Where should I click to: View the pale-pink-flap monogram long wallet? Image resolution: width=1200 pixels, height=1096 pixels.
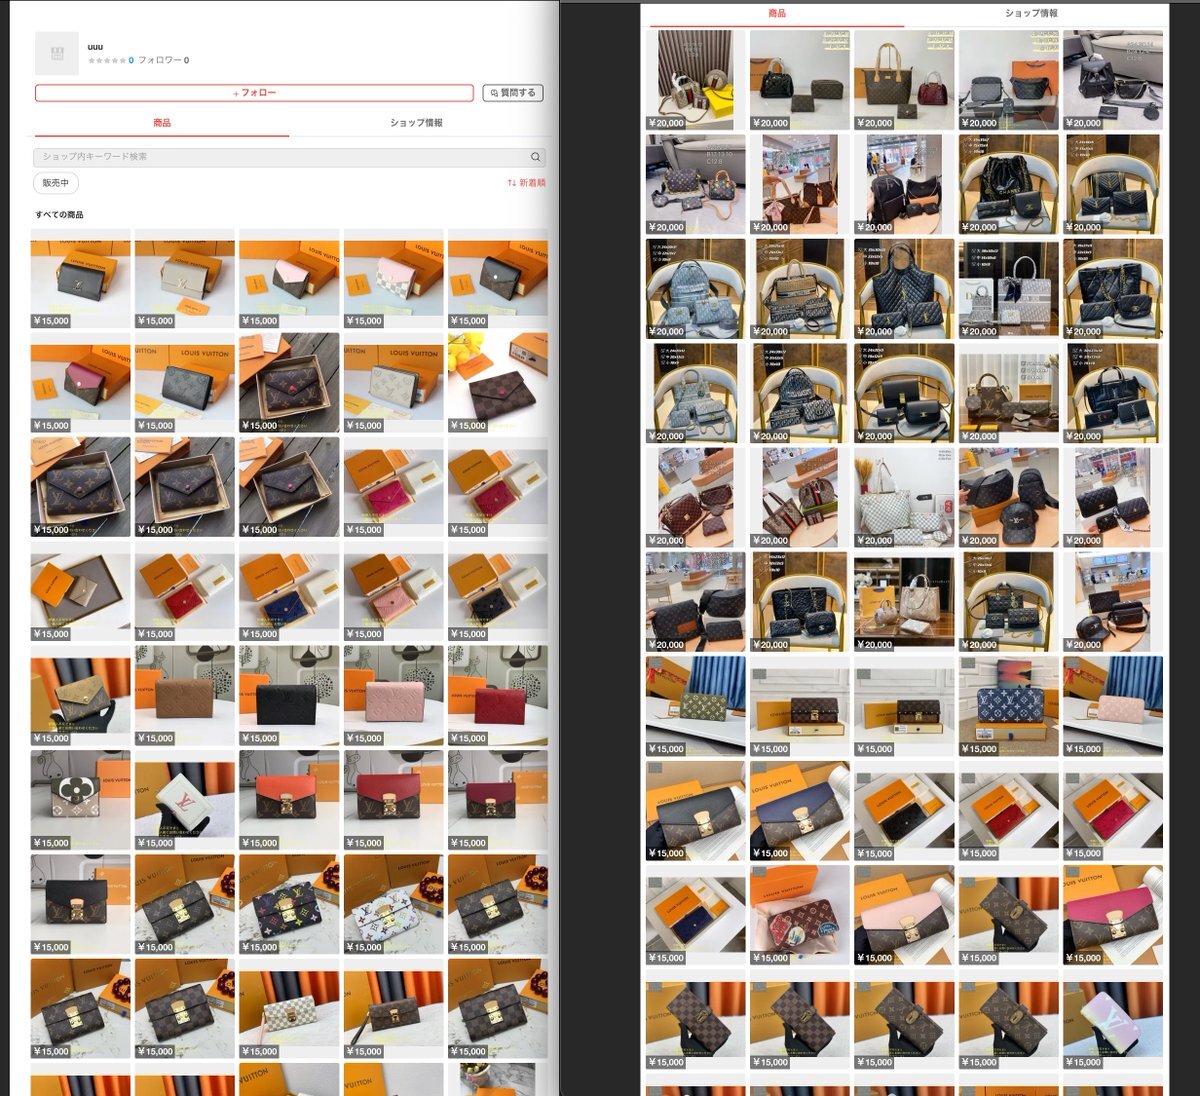904,915
